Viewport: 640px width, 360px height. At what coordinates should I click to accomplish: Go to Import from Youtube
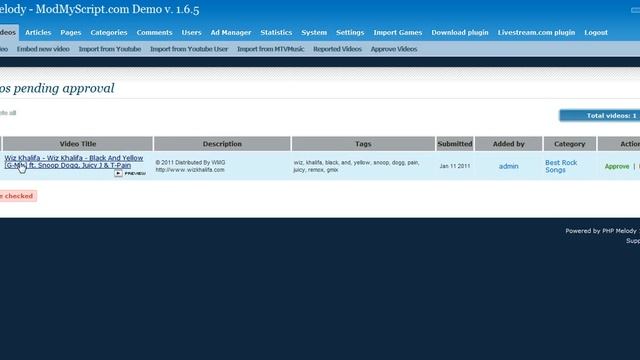(110, 49)
